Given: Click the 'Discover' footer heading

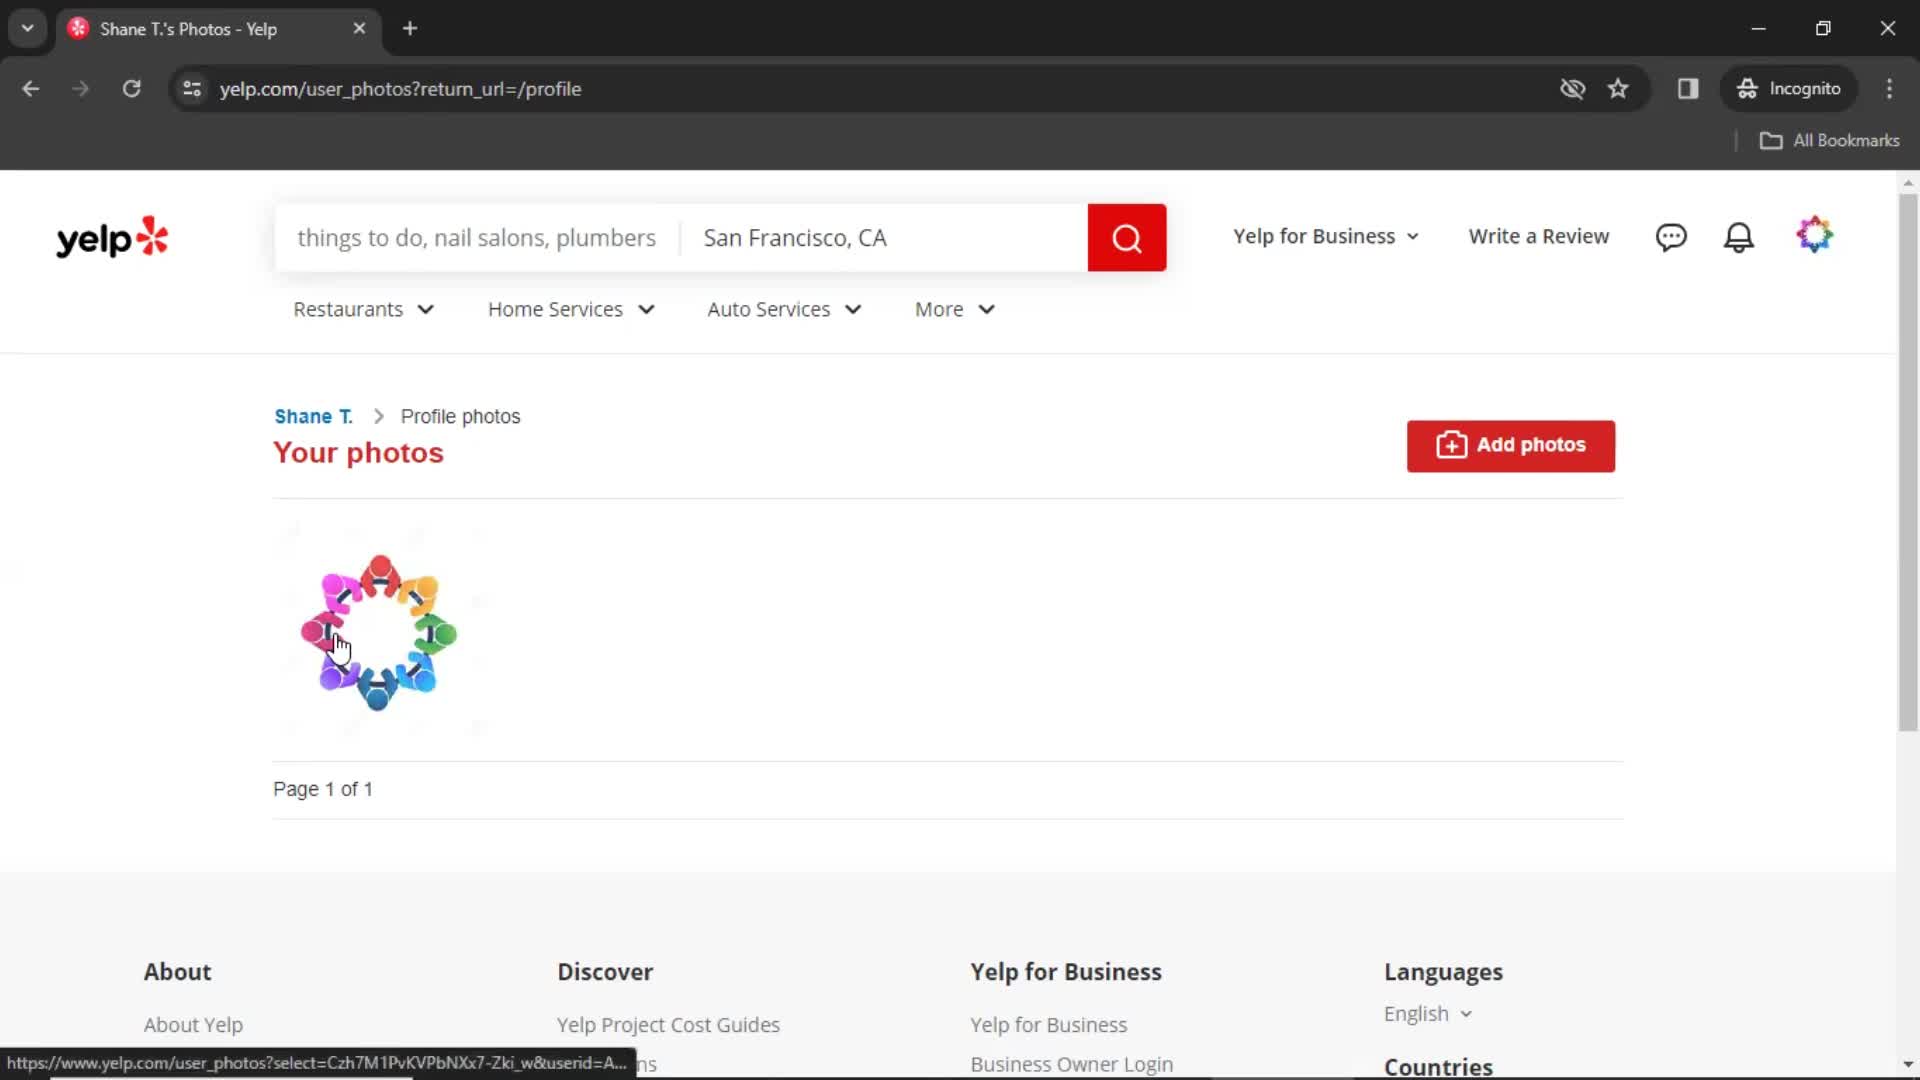Looking at the screenshot, I should click(x=605, y=973).
